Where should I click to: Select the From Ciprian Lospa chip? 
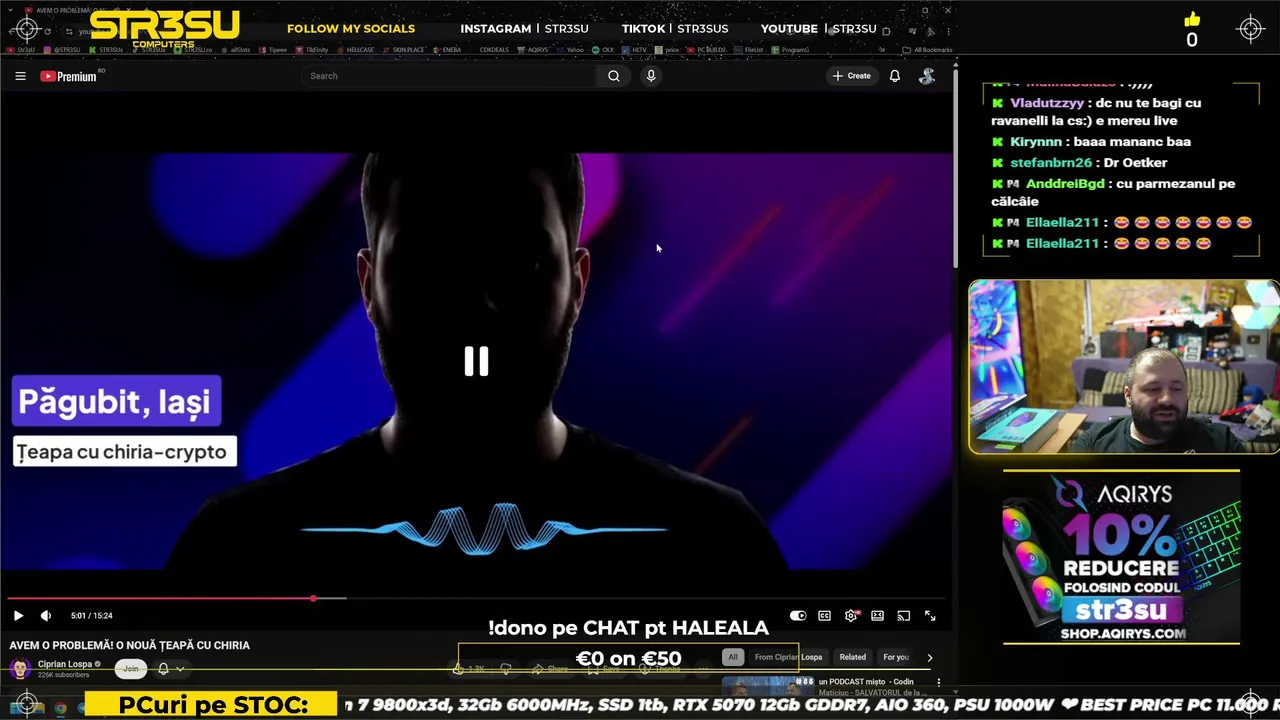788,657
